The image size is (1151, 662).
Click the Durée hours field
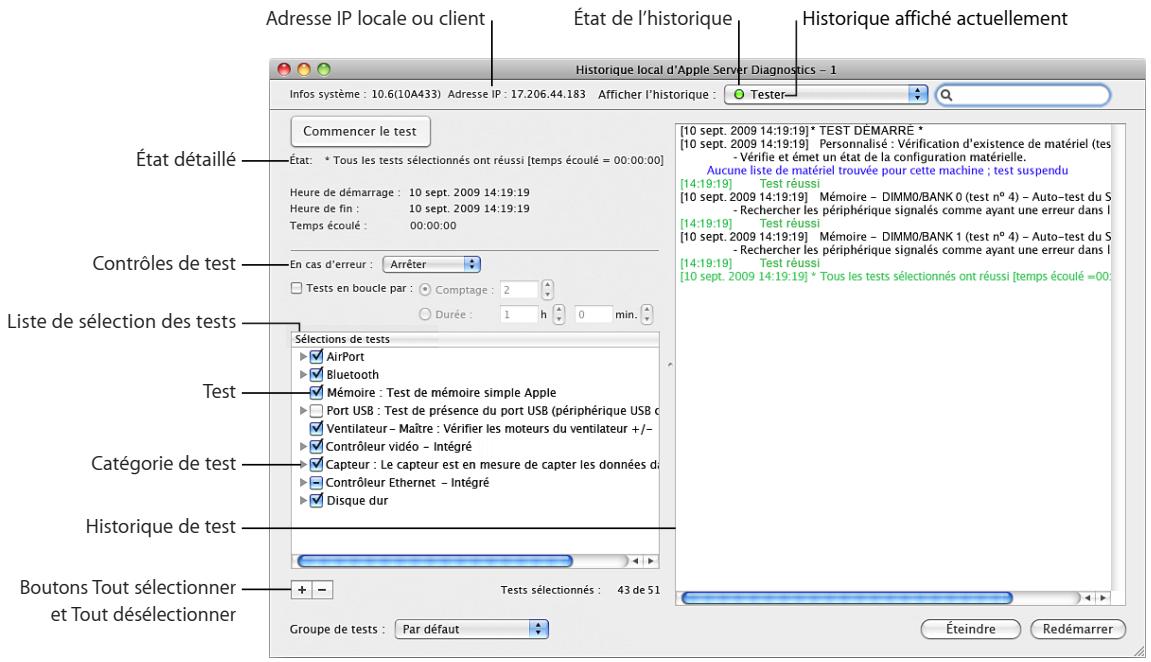(x=520, y=315)
